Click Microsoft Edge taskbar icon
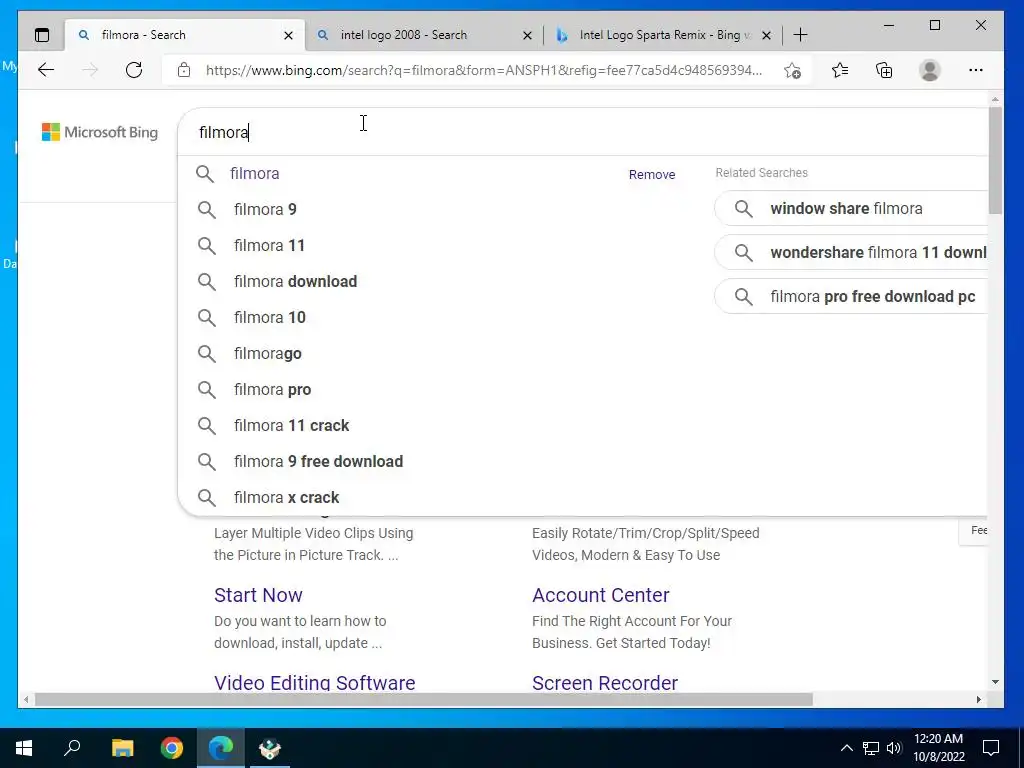The width and height of the screenshot is (1024, 768). point(221,748)
